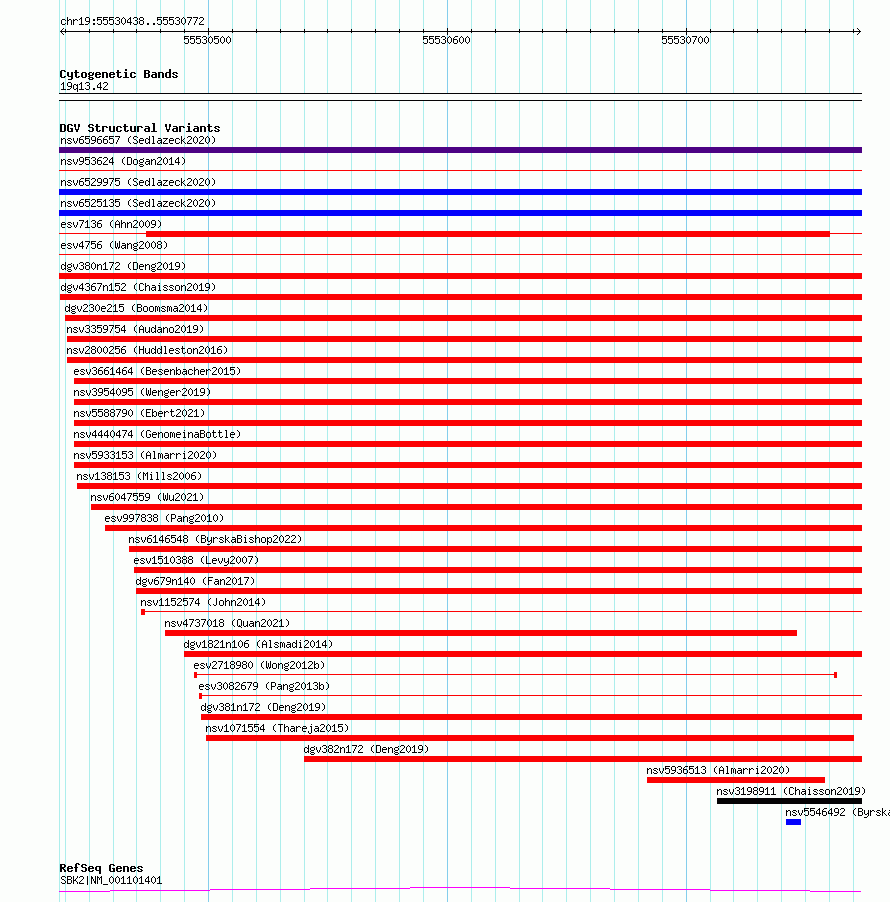Click esv3082679 (Pang2013b) label
Viewport: 890px width, 902px height.
click(x=264, y=686)
